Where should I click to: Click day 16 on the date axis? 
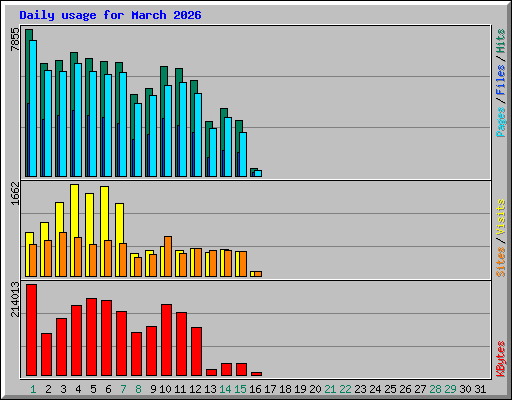tap(255, 389)
